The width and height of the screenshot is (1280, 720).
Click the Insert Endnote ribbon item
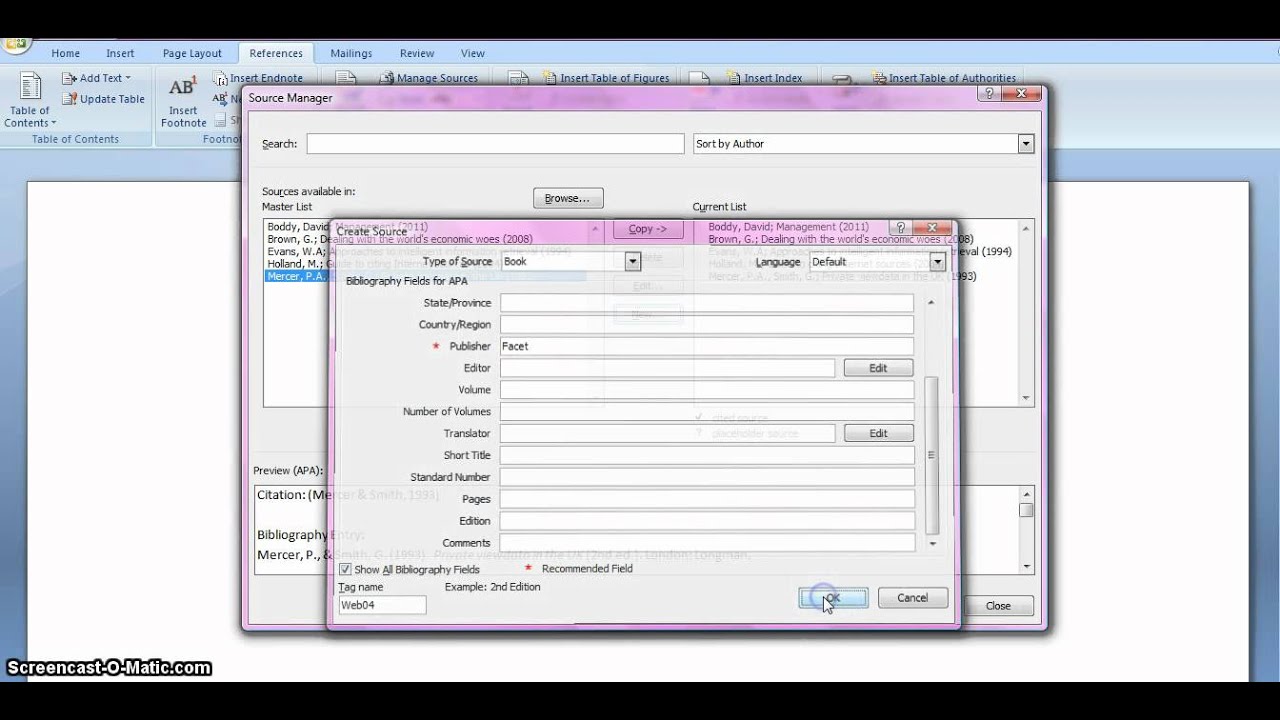click(x=258, y=78)
